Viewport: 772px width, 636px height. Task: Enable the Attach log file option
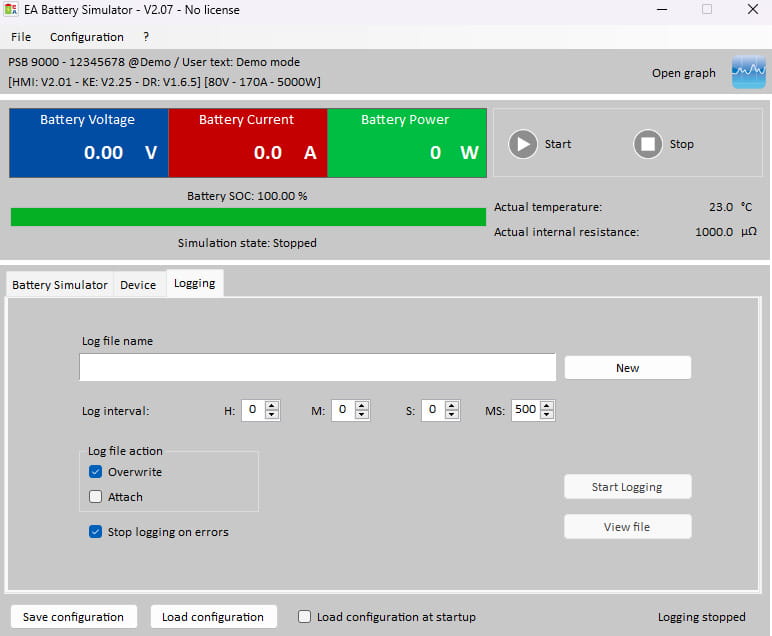[96, 496]
